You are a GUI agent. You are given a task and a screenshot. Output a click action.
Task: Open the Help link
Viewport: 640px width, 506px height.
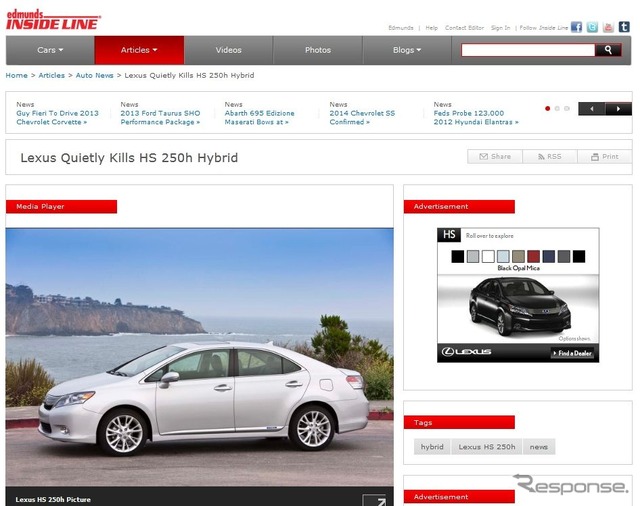click(x=431, y=28)
